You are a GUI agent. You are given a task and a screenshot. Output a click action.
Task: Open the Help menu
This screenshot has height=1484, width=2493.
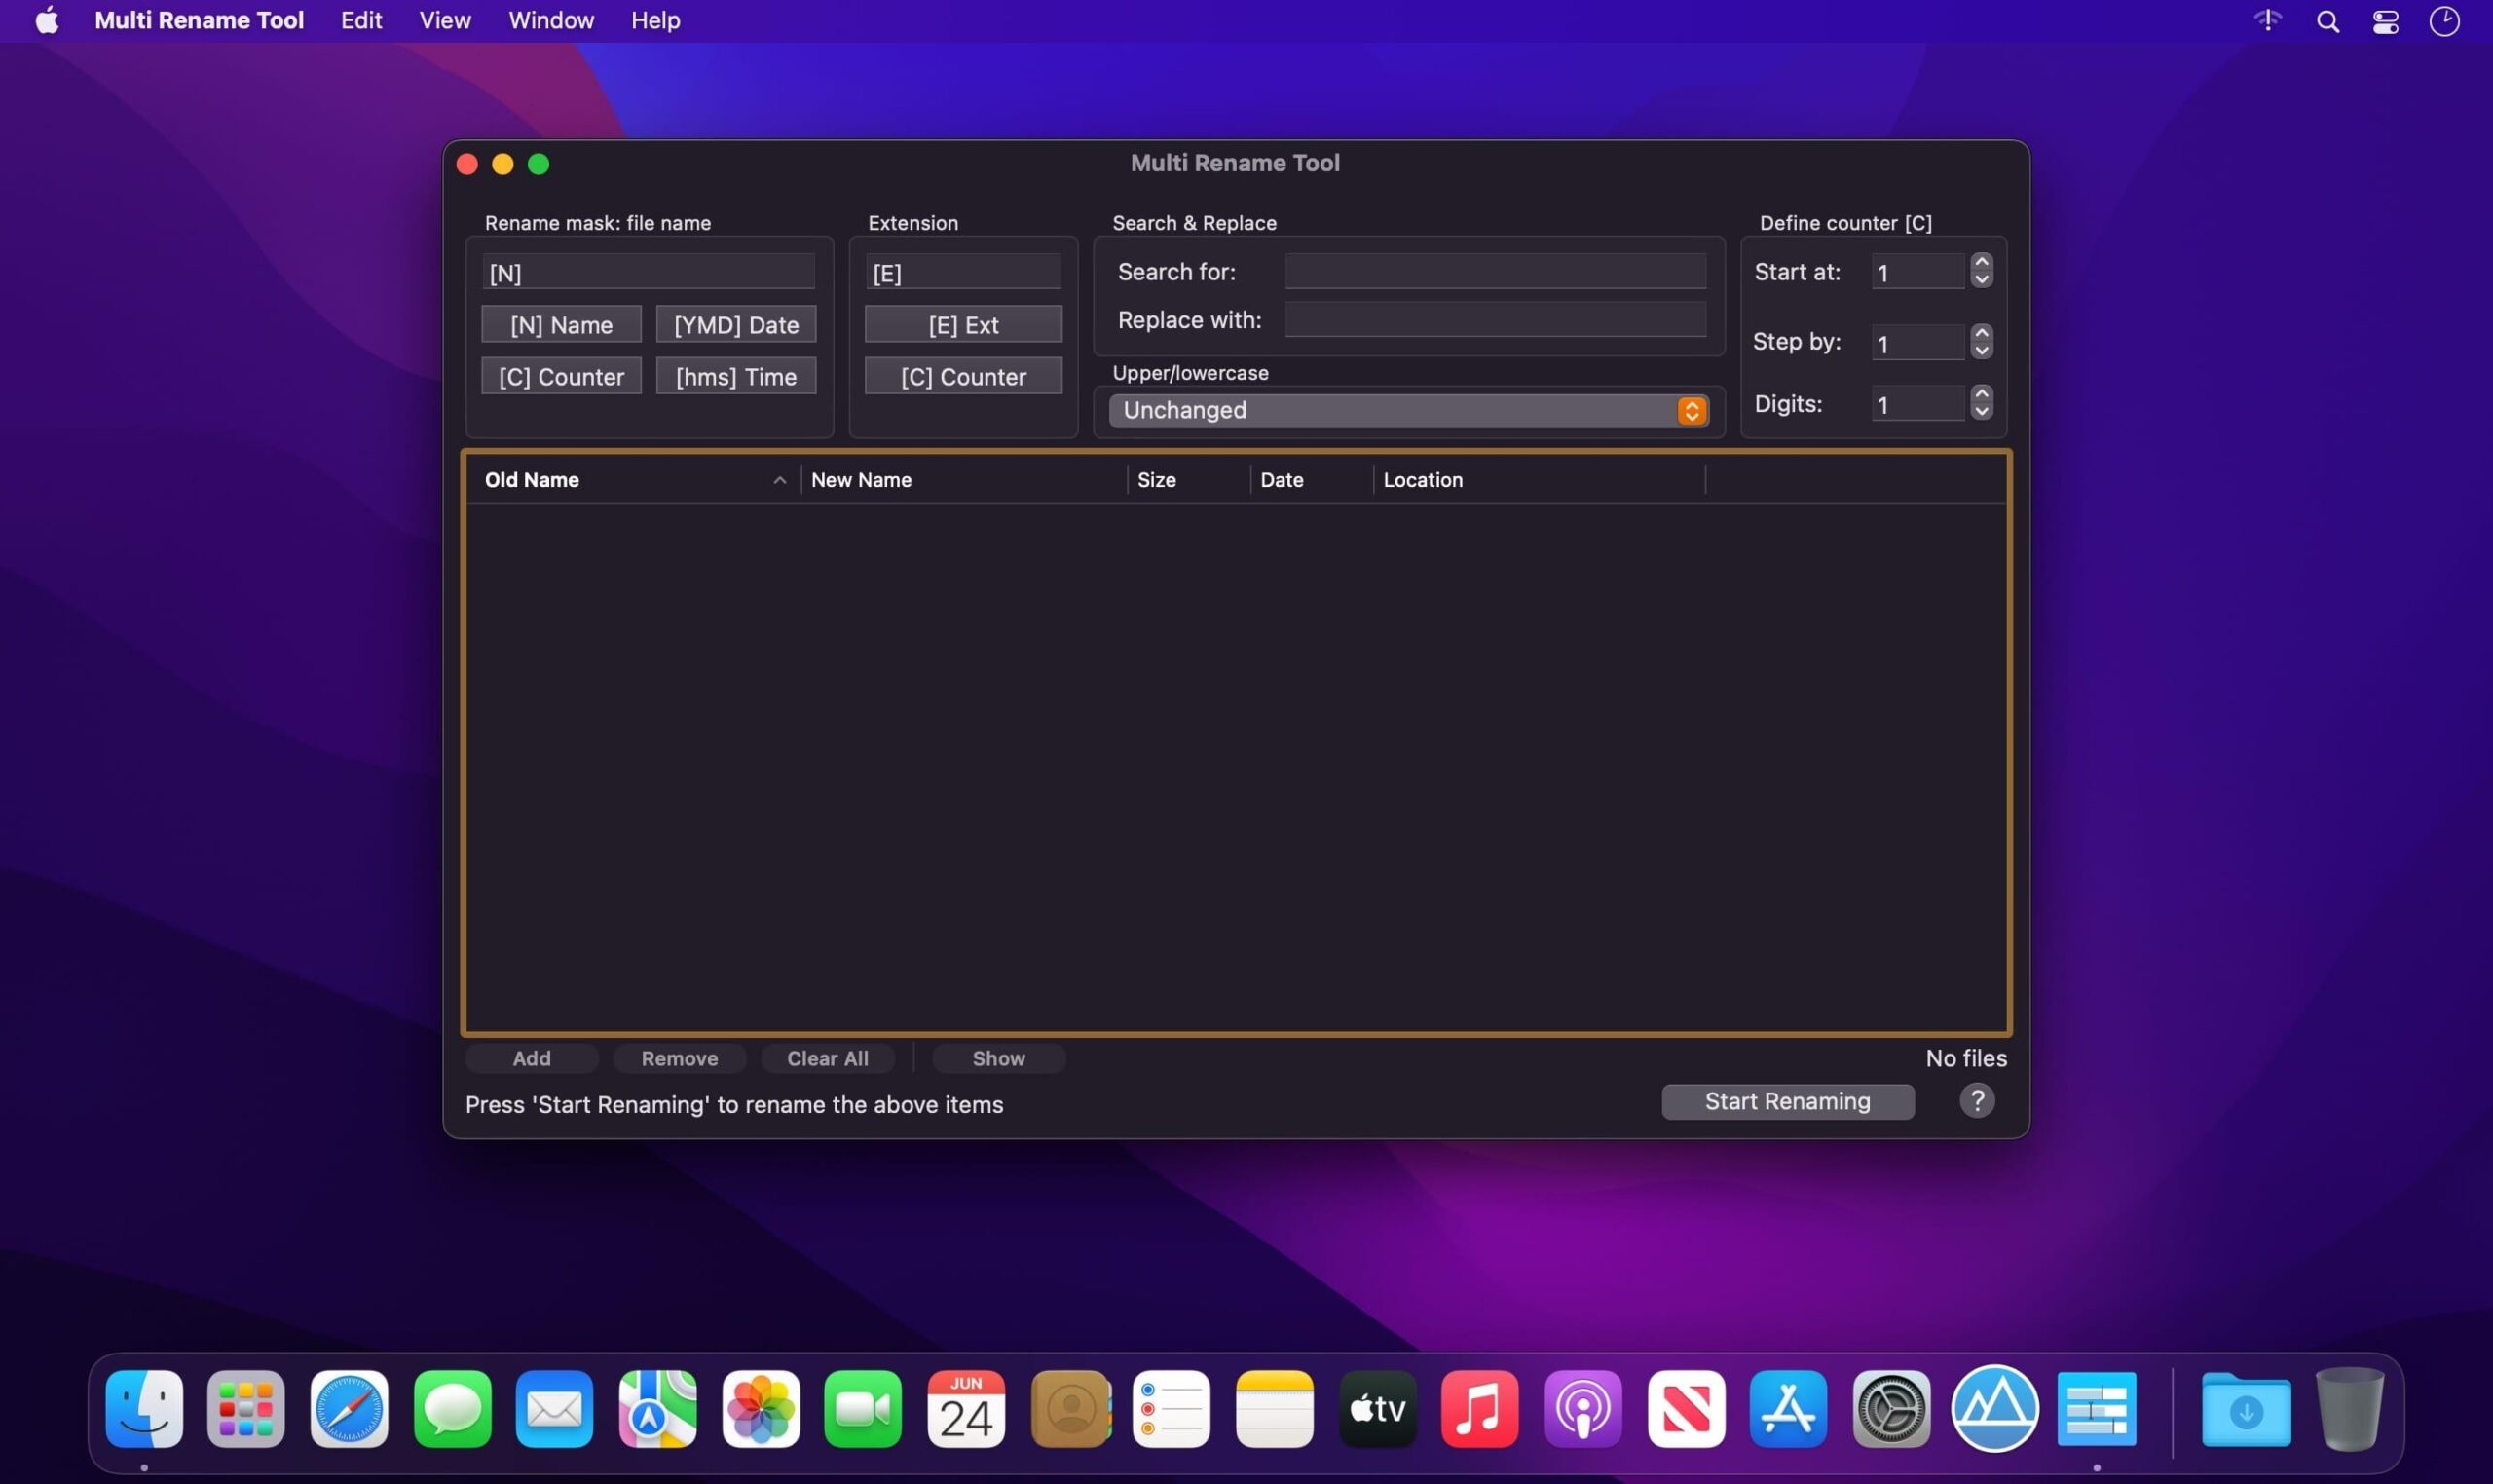click(654, 20)
